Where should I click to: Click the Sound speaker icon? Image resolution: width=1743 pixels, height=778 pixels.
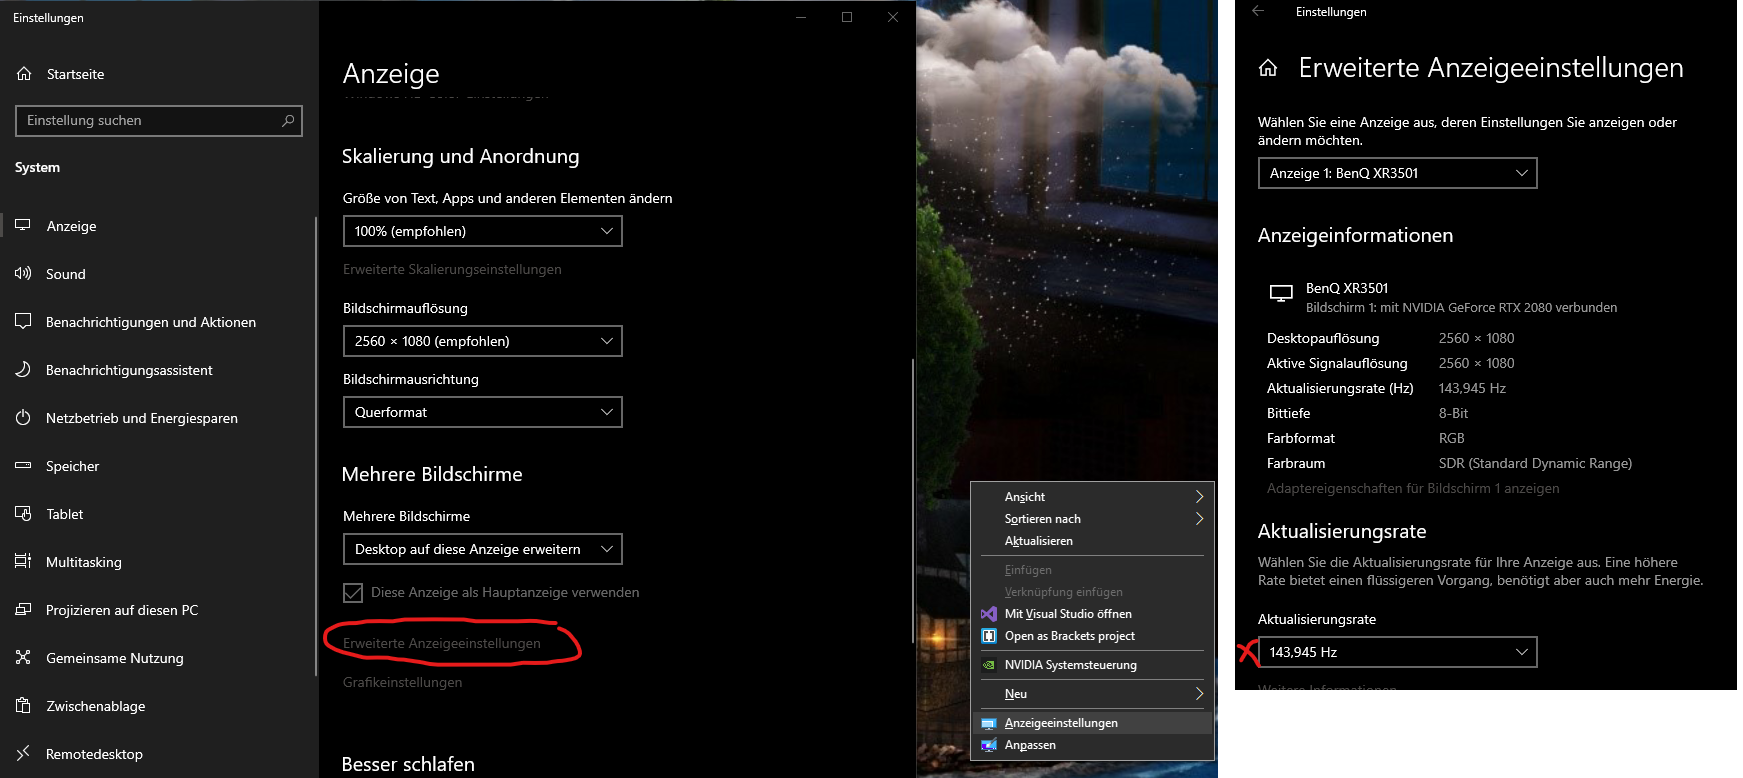23,273
